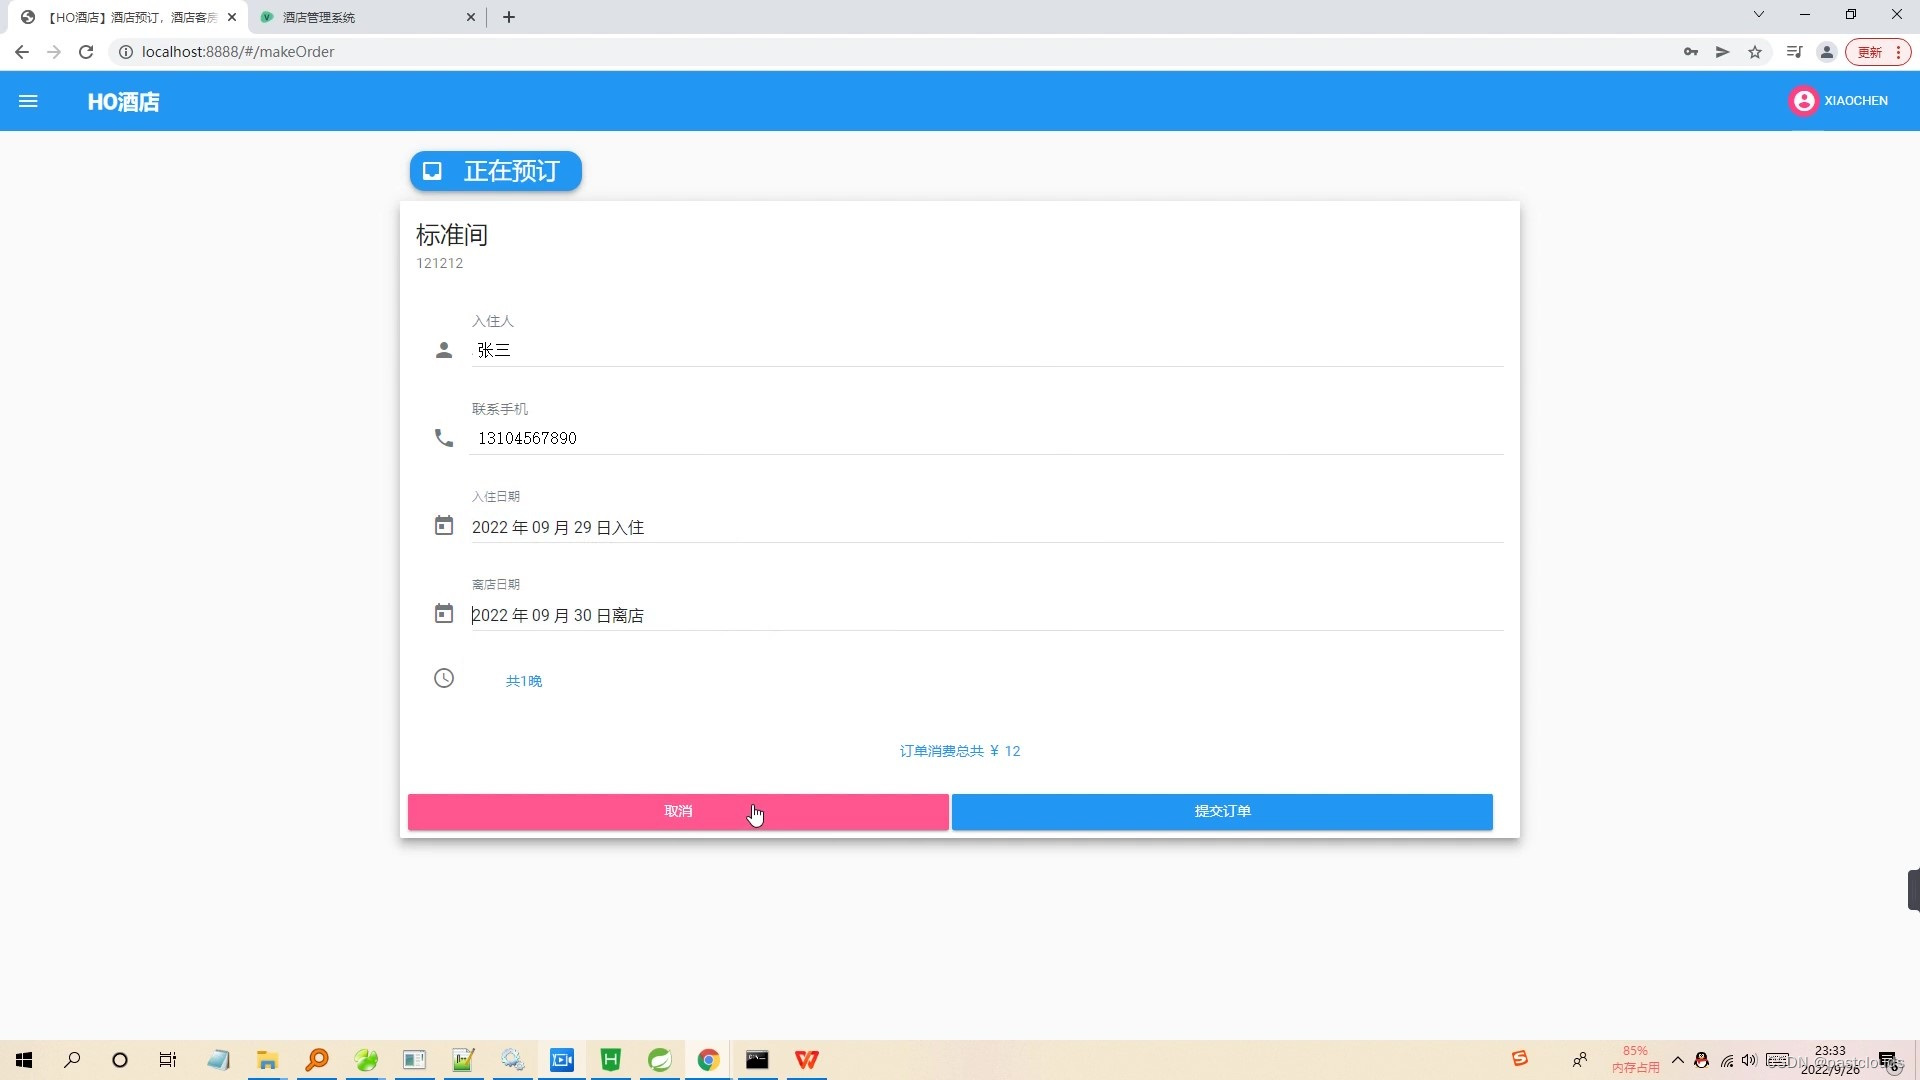Switch to the 酒店管理系统 tab
Screen dimensions: 1920x1080
pos(360,17)
